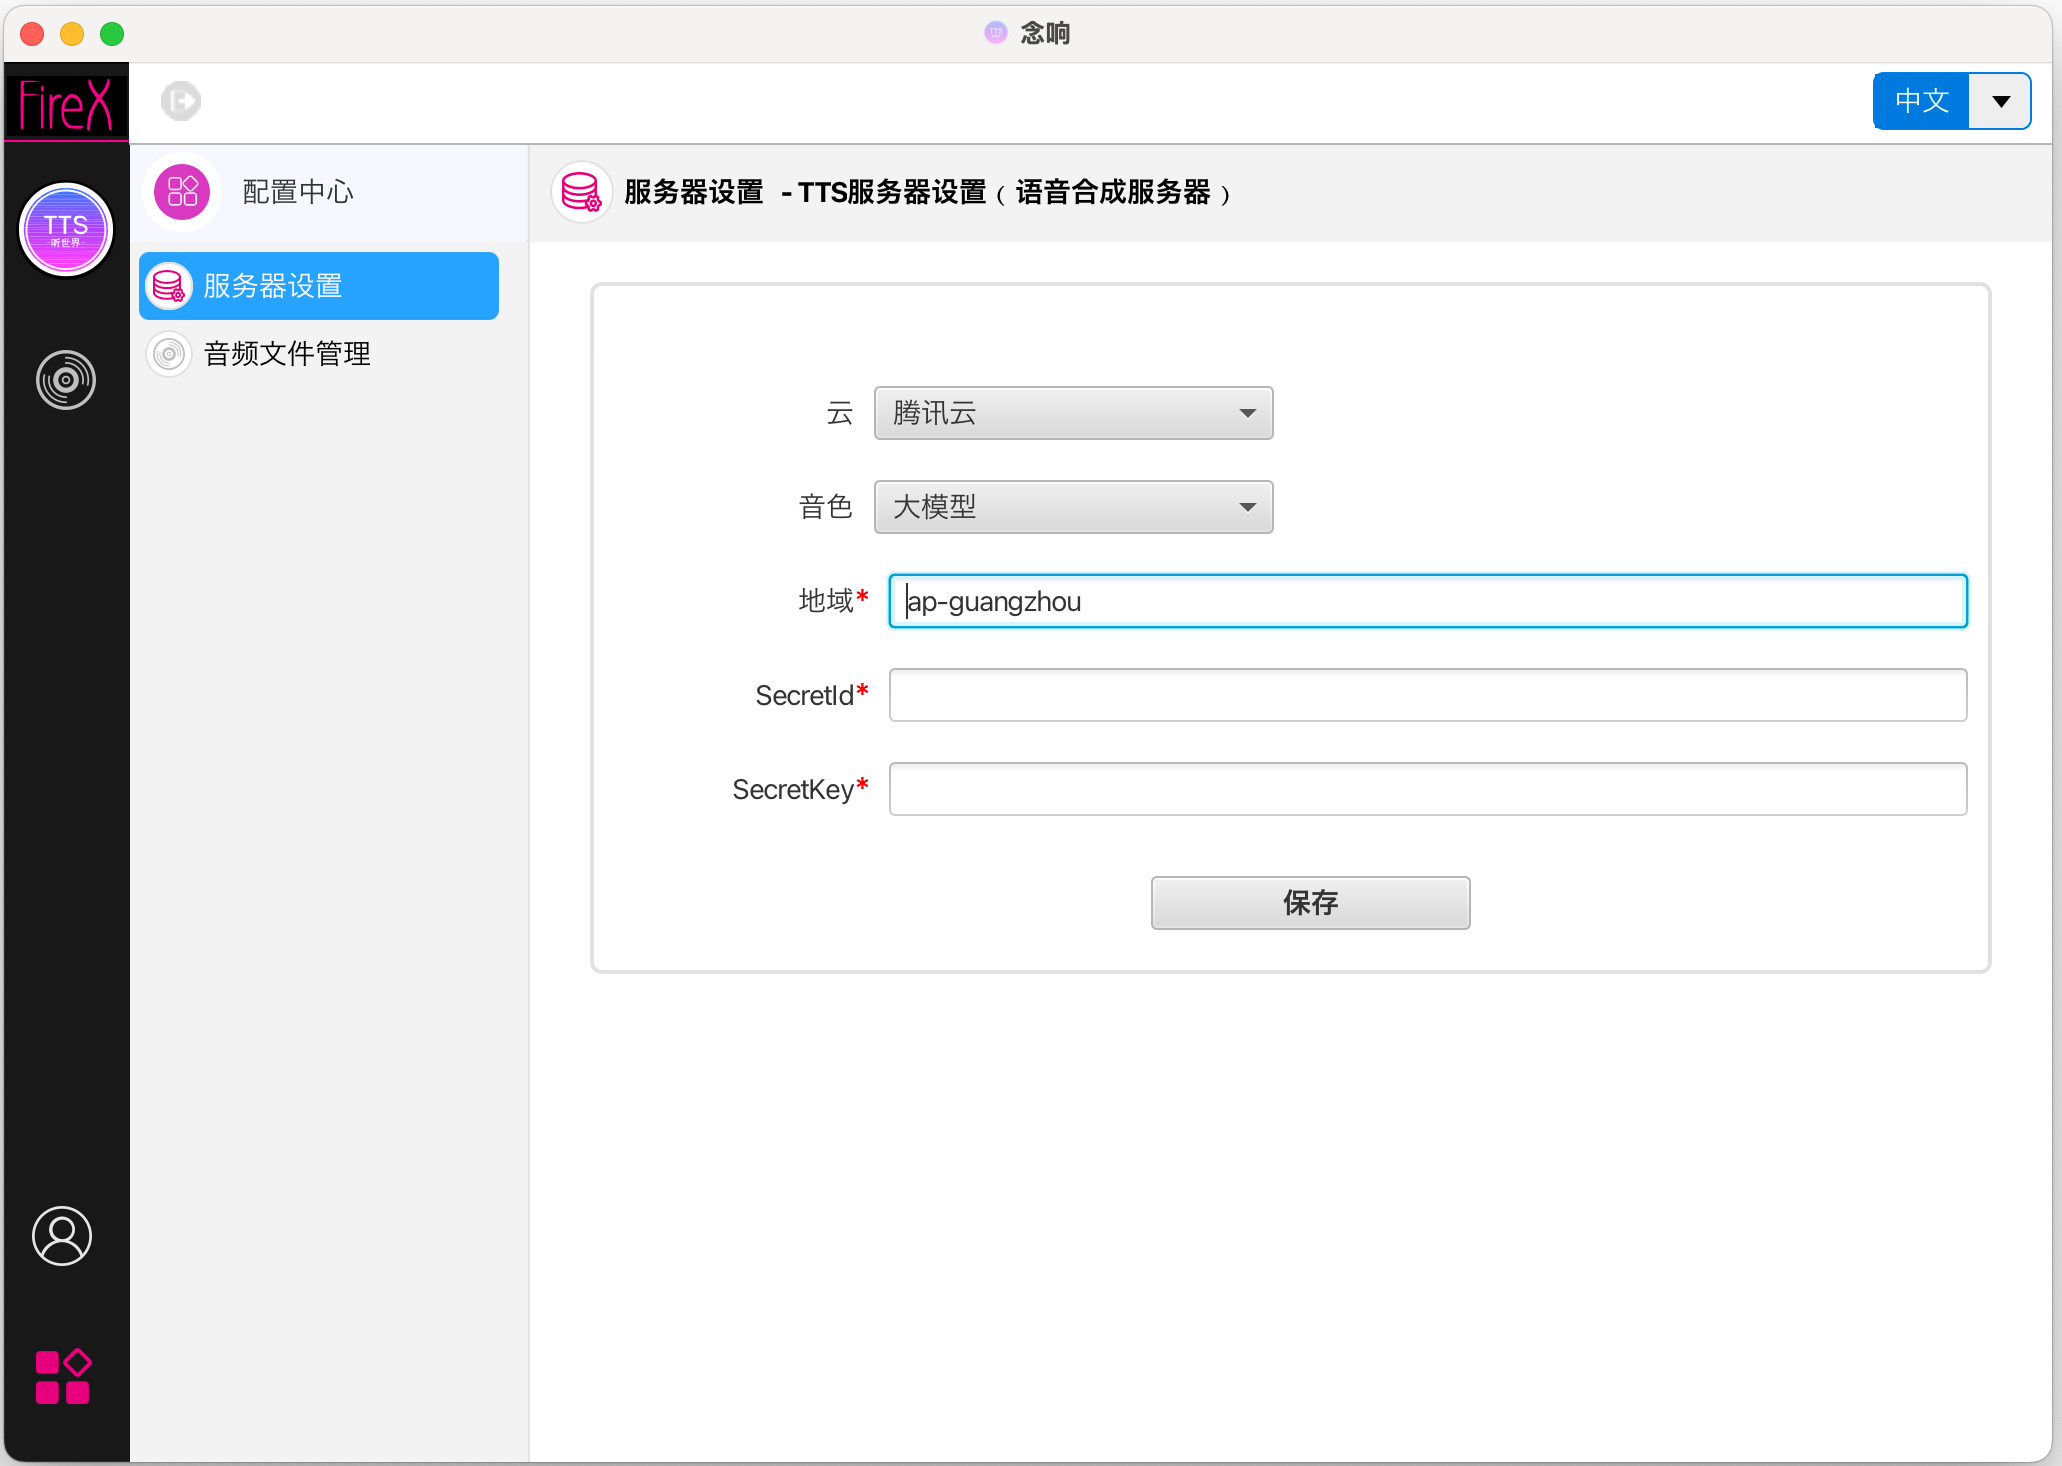Screen dimensions: 2062x1466
Task: Click the pink grid icon at sidebar bottom
Action: (63, 1376)
